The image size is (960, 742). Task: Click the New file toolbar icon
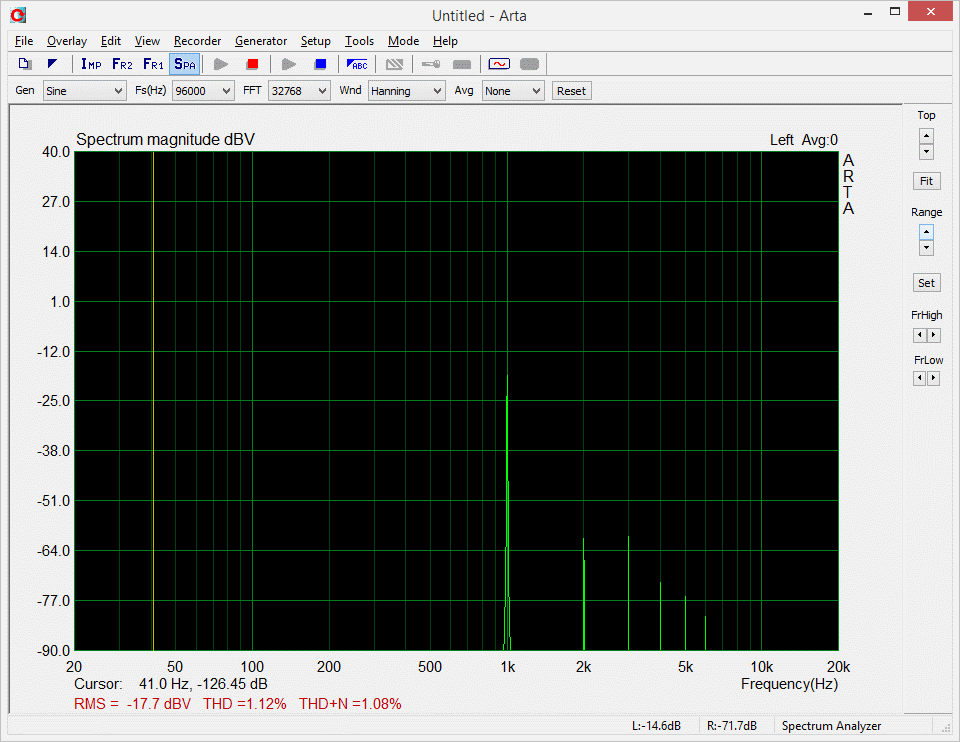(x=24, y=64)
